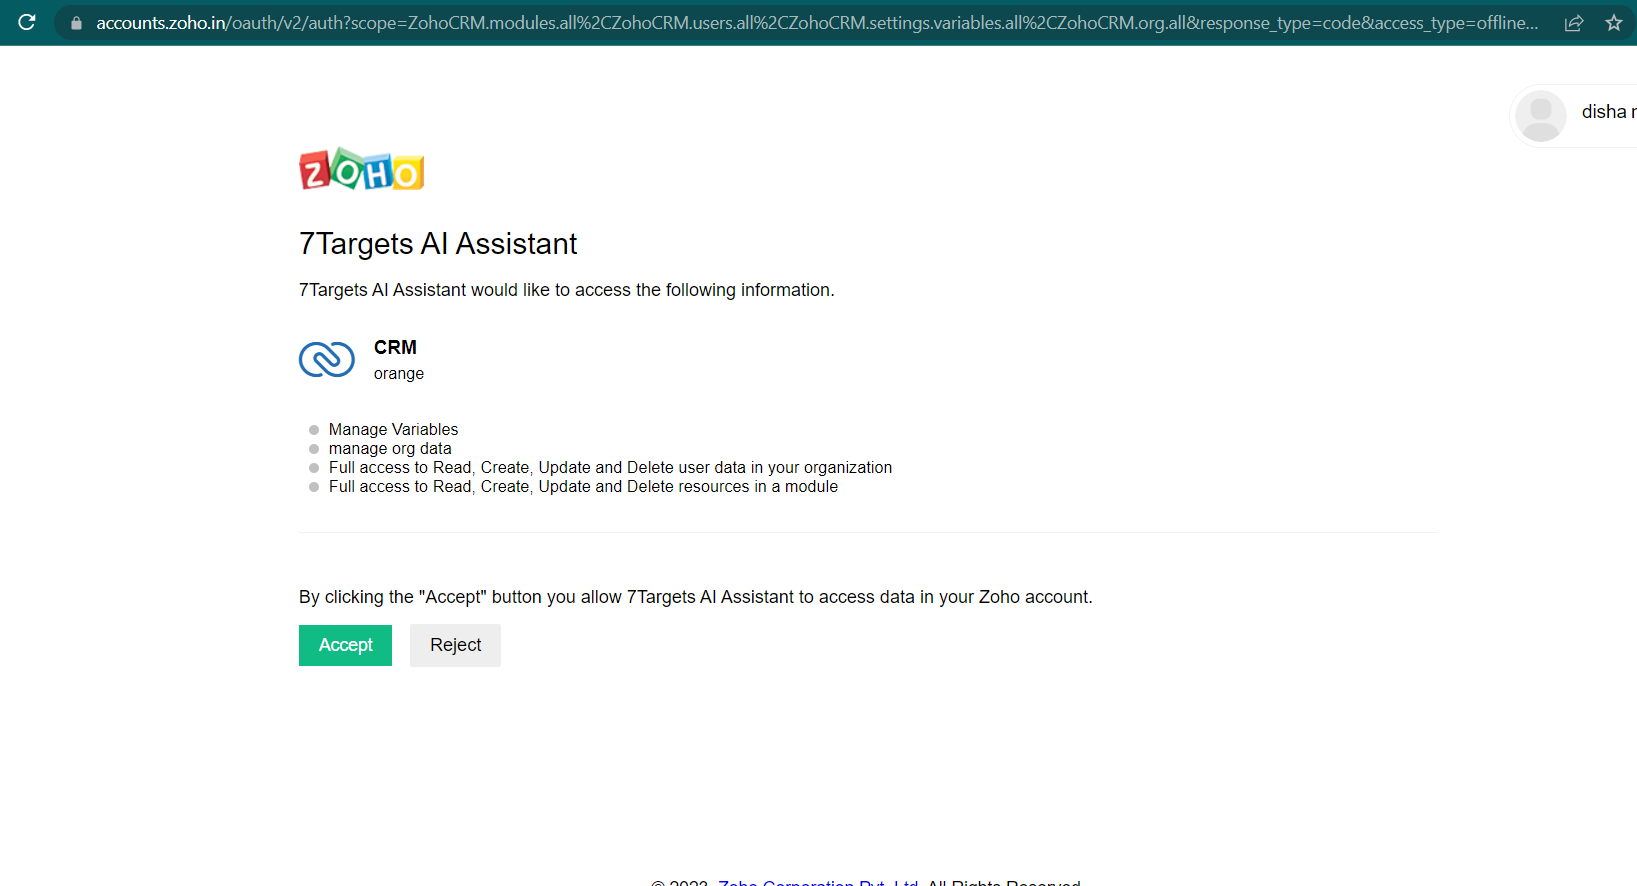1637x886 pixels.
Task: Click the 7Targets AI Assistant heading
Action: pyautogui.click(x=438, y=244)
